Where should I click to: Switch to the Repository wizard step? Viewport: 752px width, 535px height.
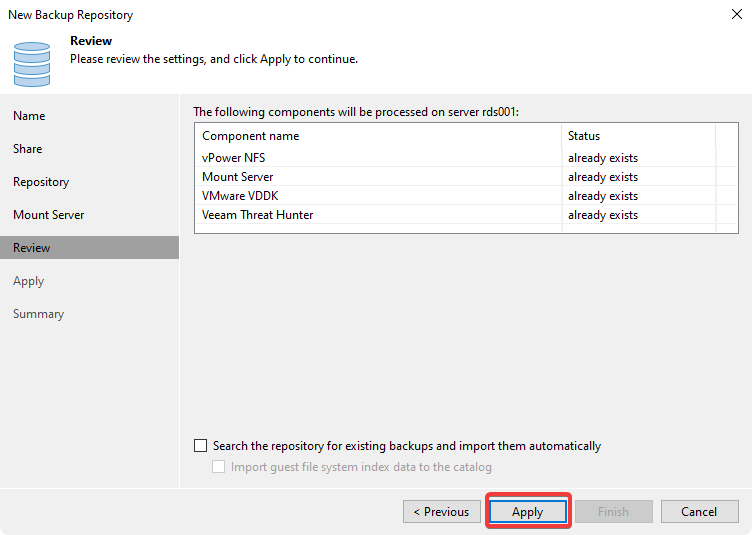pyautogui.click(x=41, y=182)
